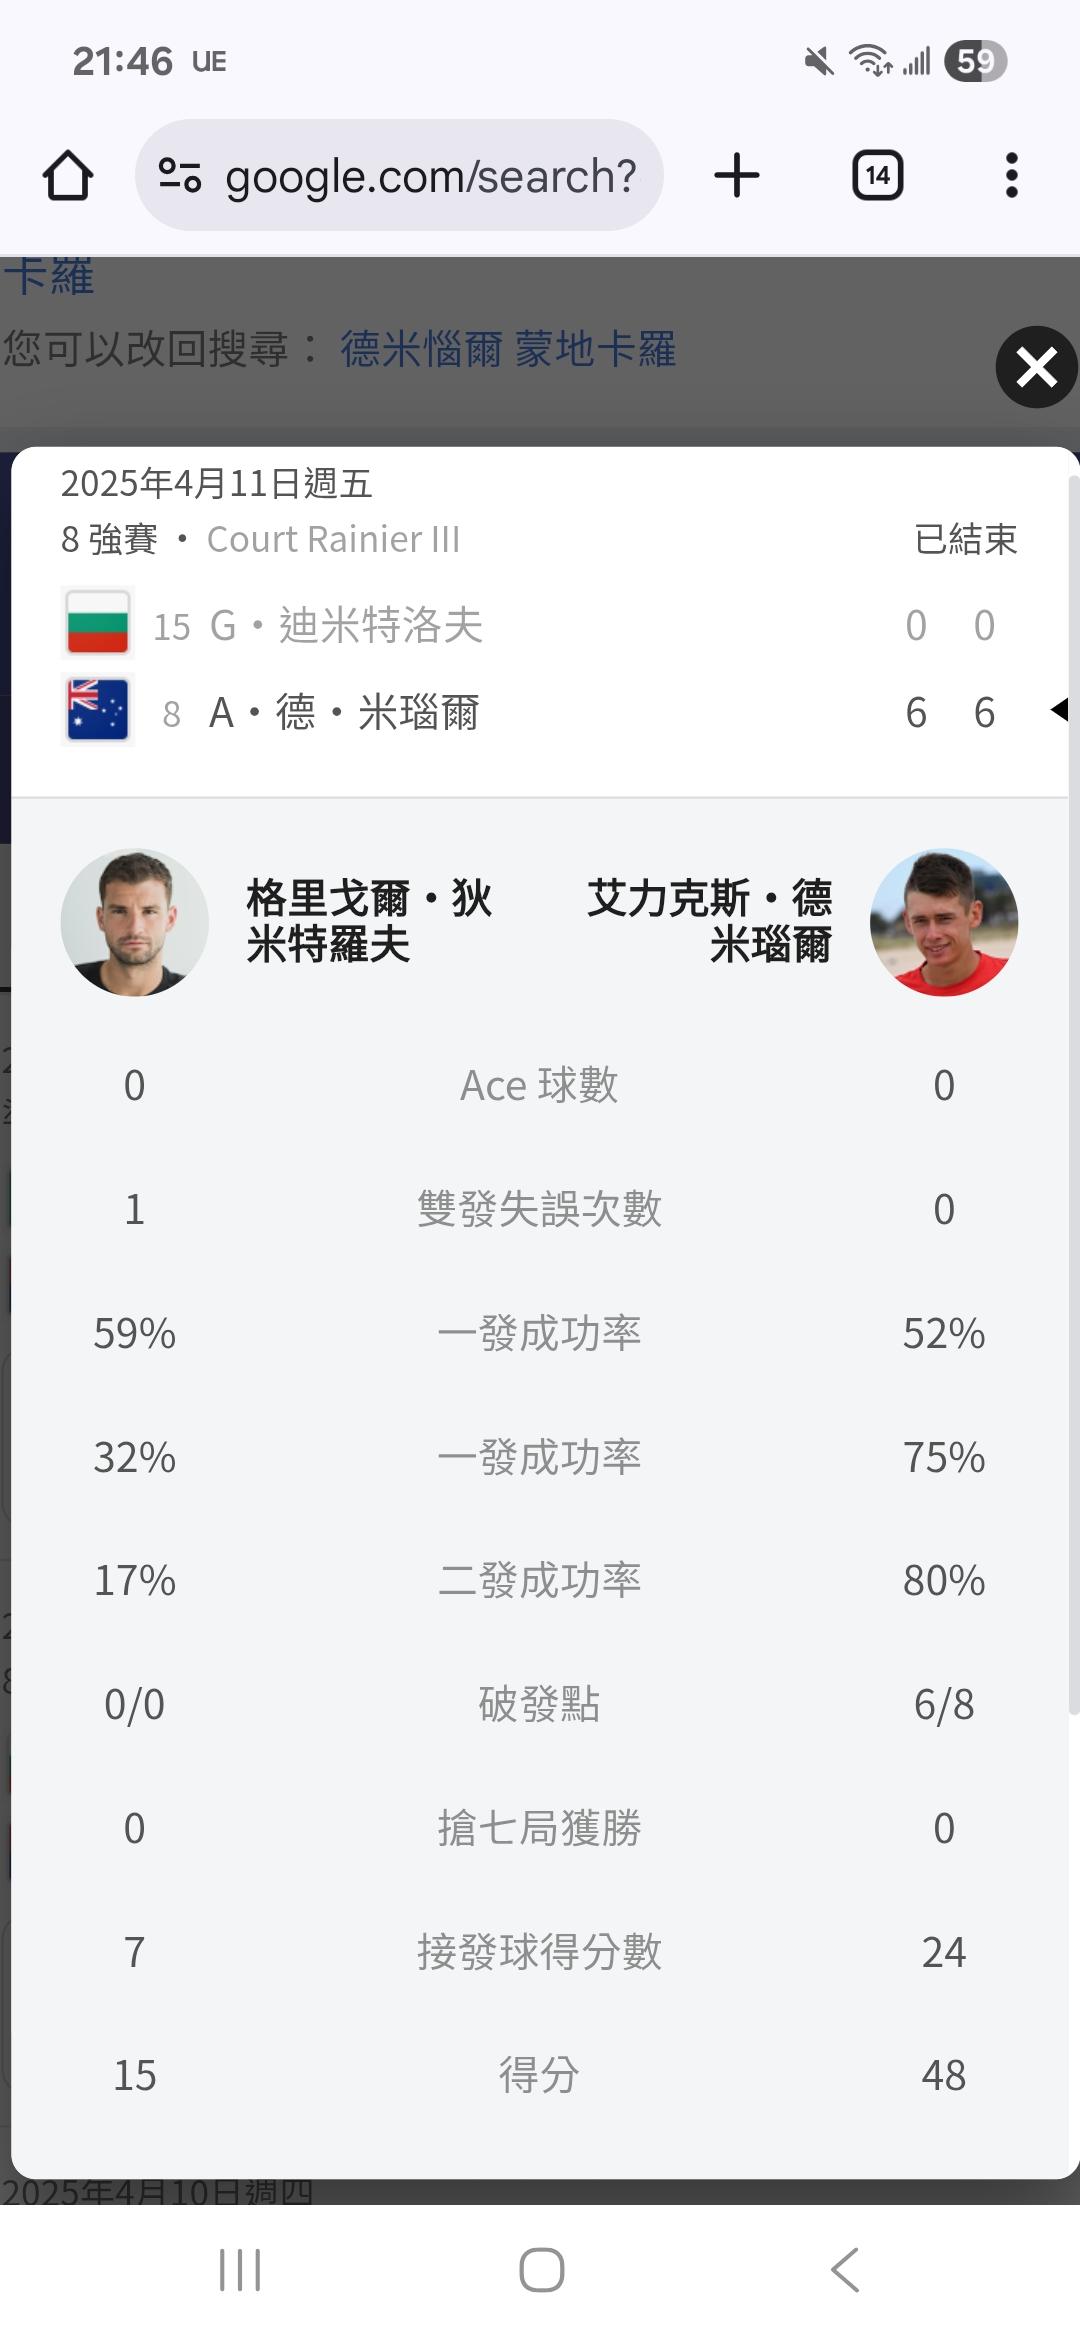The width and height of the screenshot is (1080, 2340).
Task: Close the match details overlay
Action: 1036,367
